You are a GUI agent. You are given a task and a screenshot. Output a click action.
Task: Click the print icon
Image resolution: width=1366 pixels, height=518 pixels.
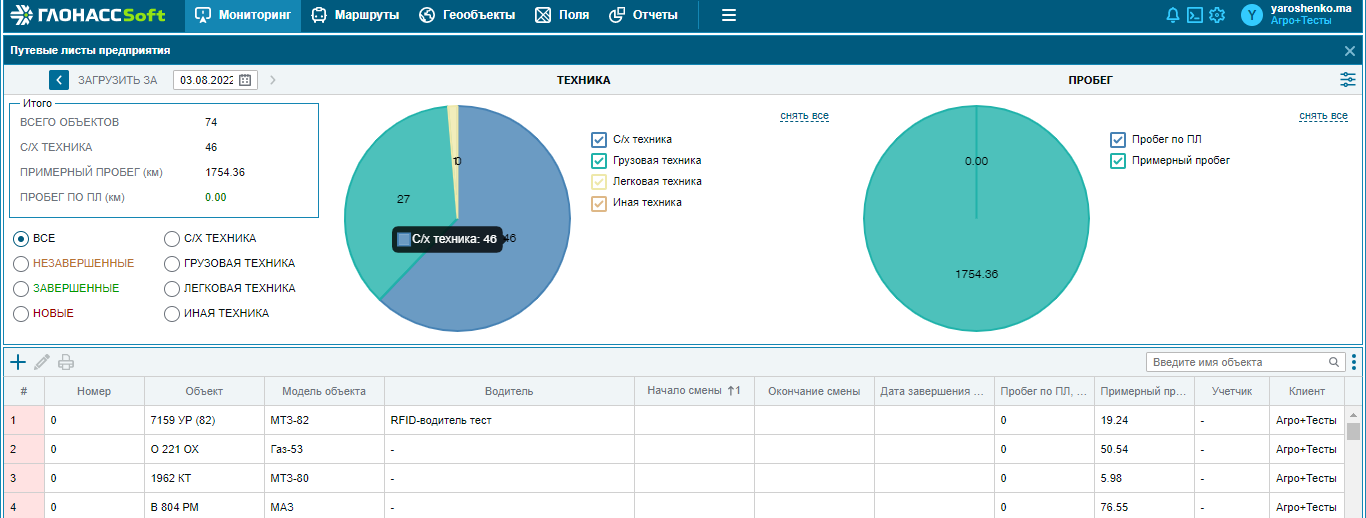coord(66,362)
